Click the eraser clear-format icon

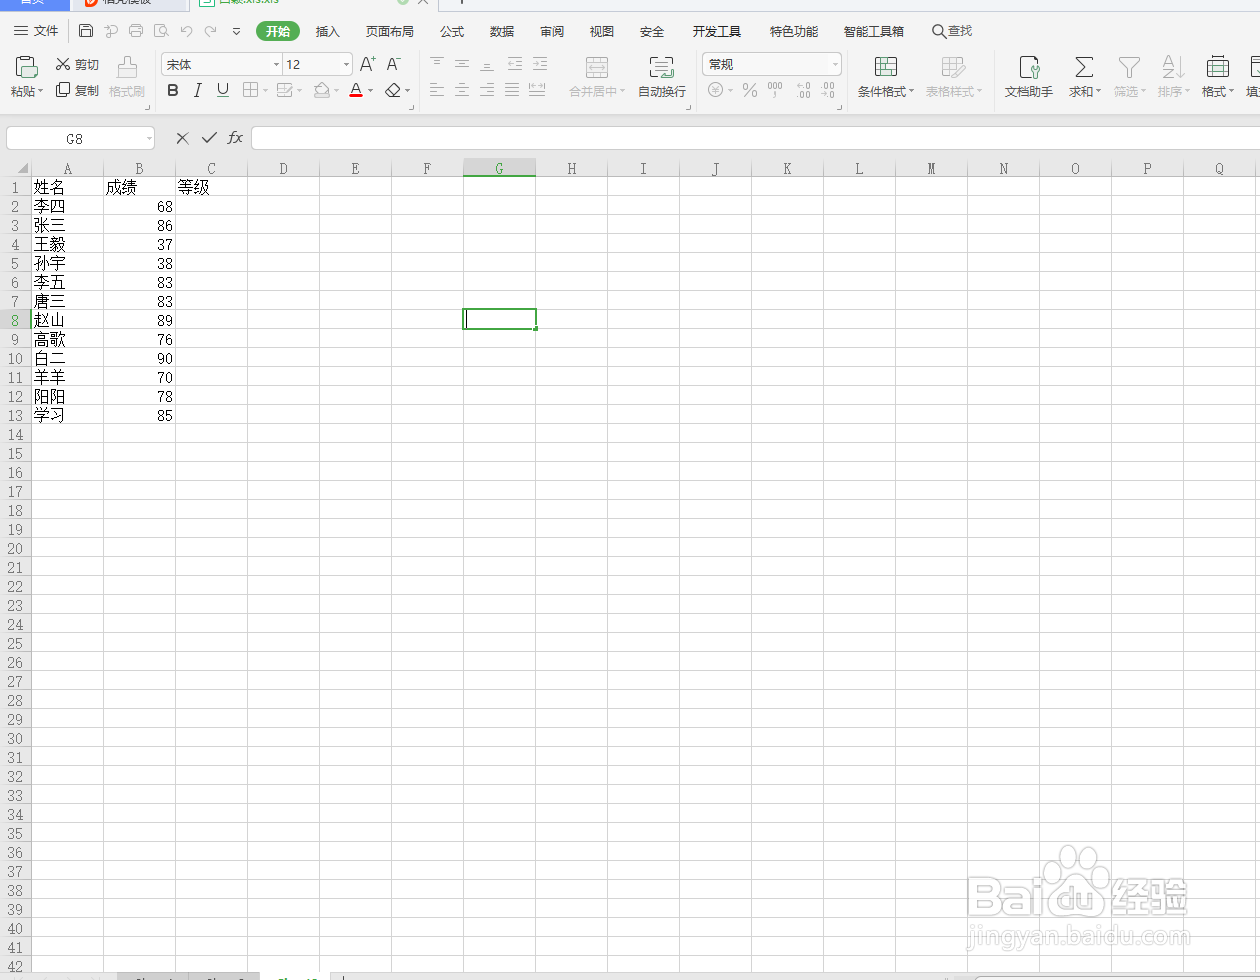click(x=393, y=90)
